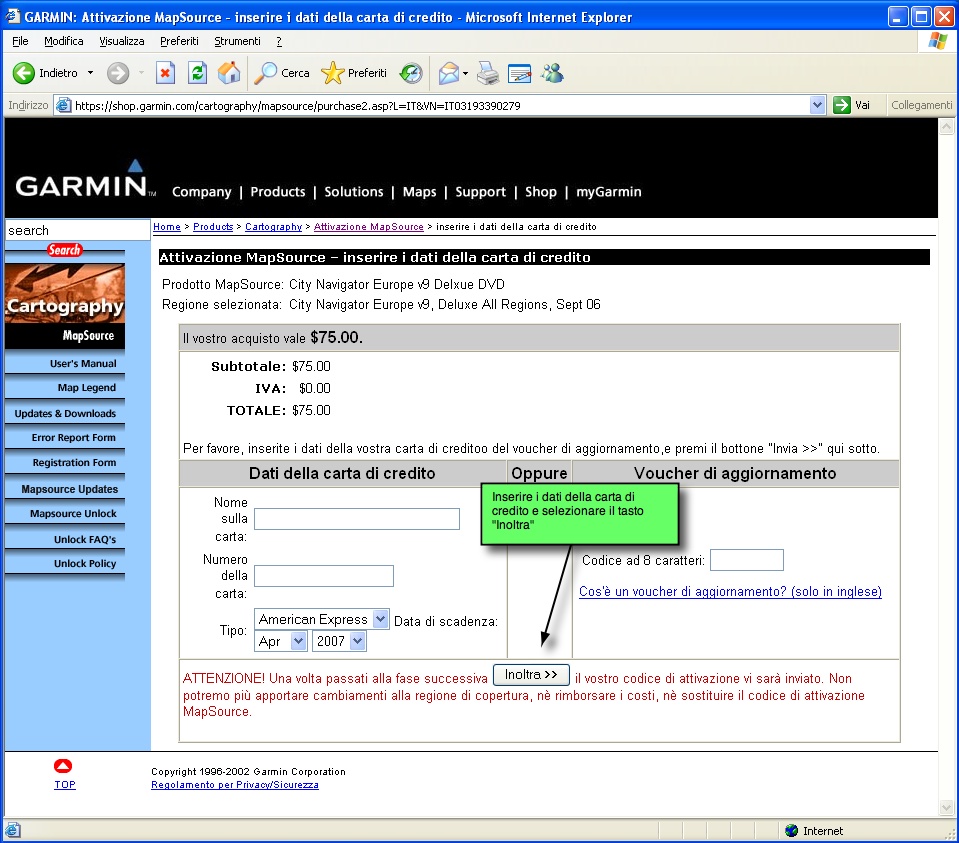
Task: Click the Print toolbar icon
Action: click(x=487, y=73)
